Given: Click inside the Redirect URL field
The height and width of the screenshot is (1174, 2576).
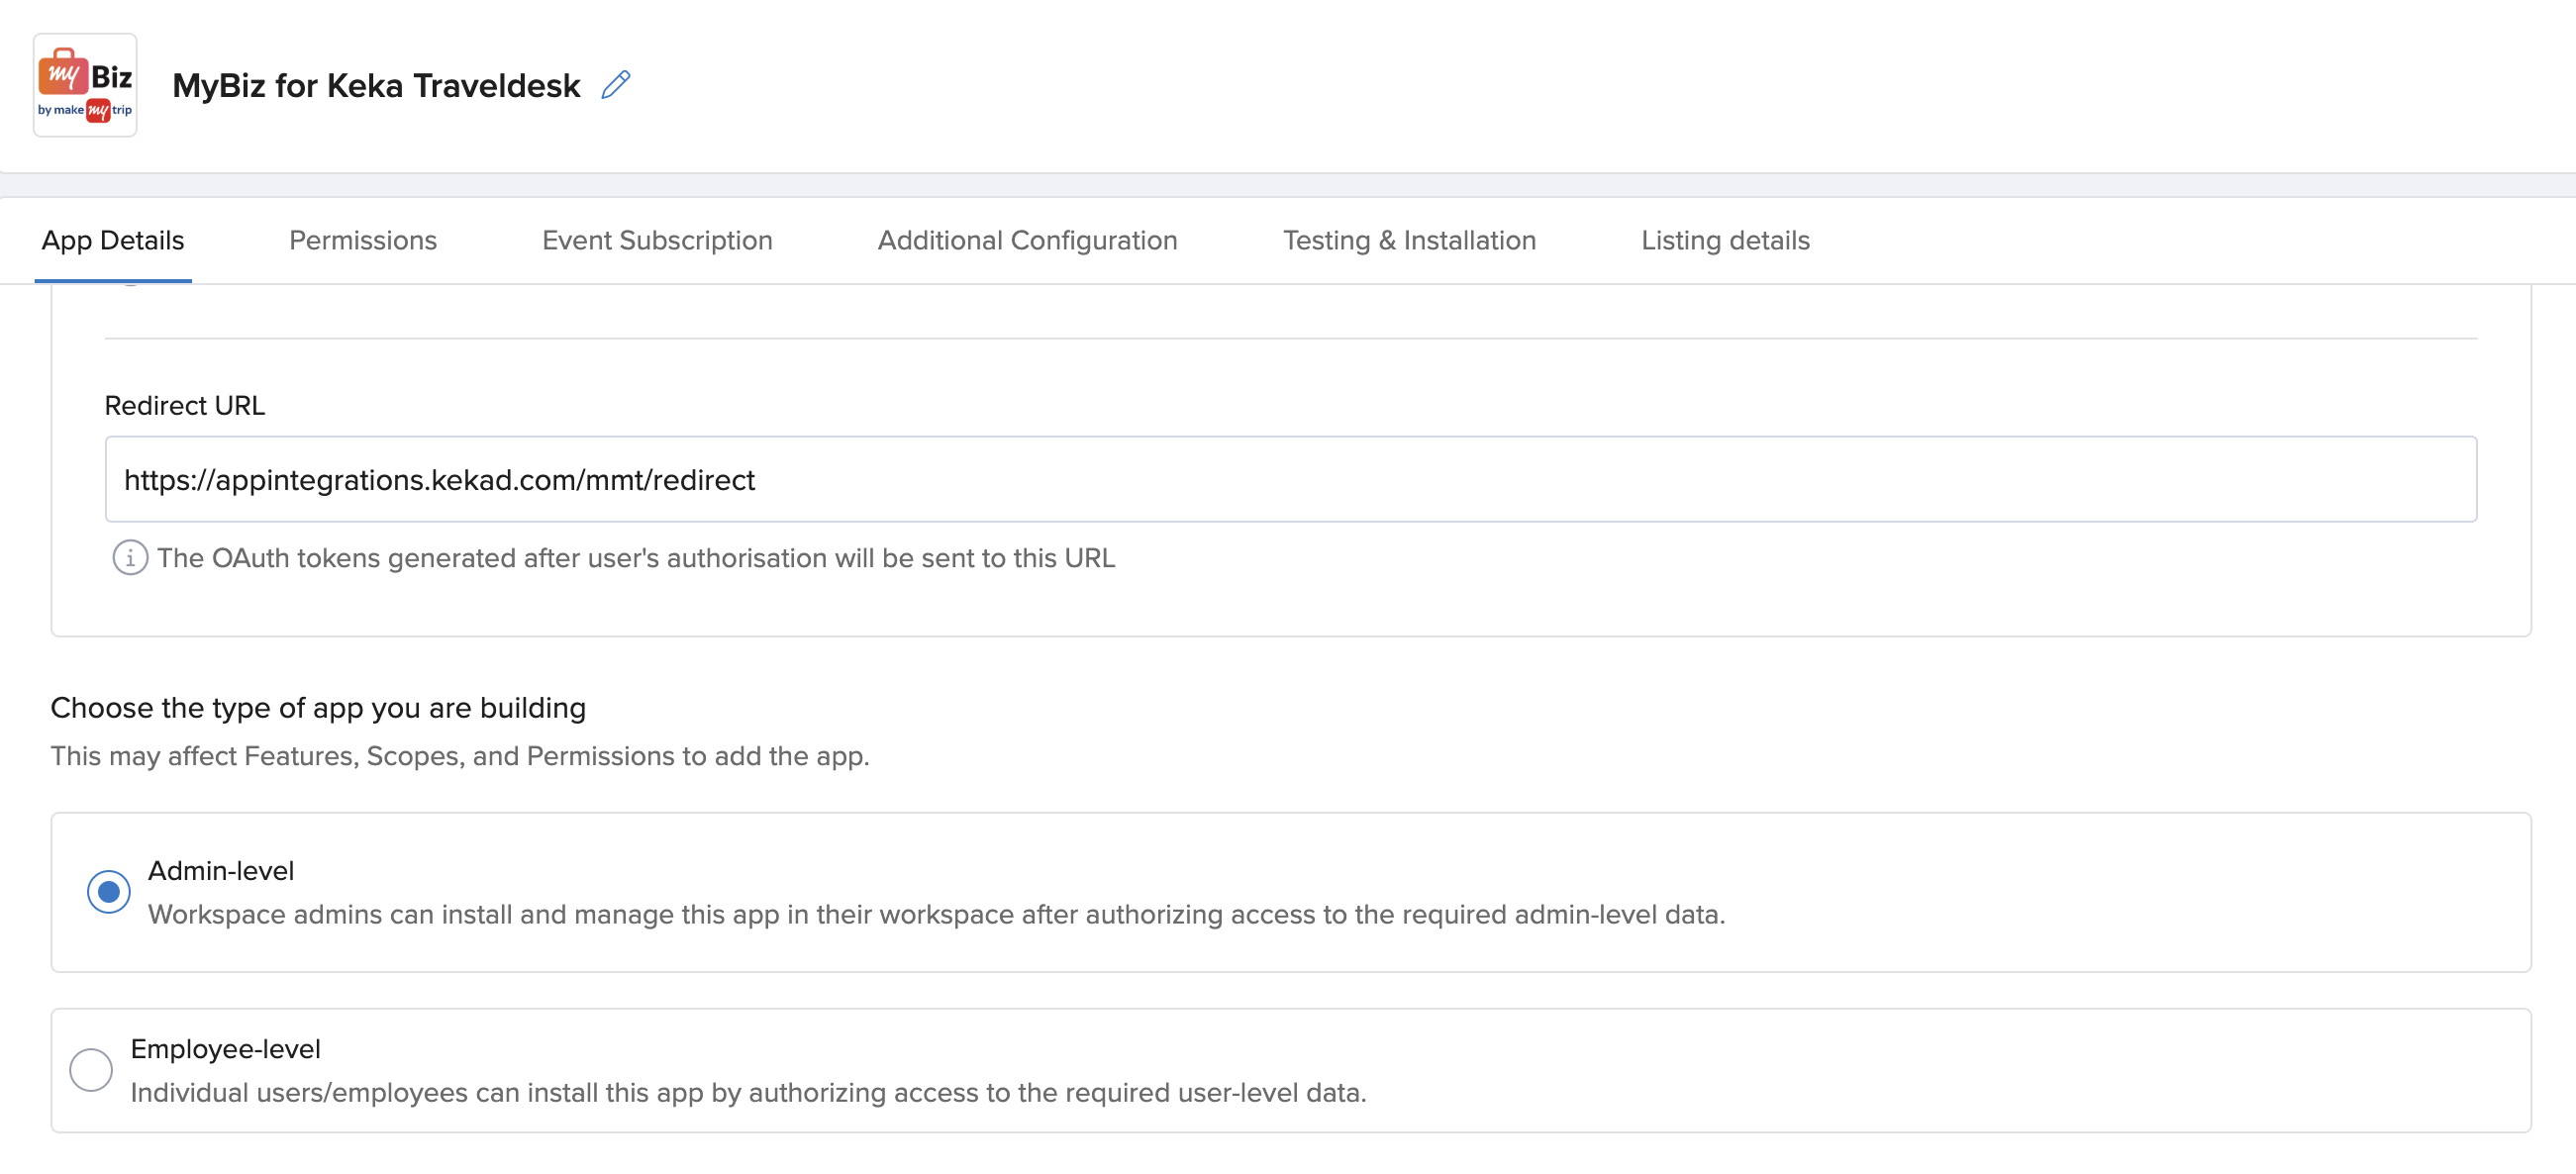Looking at the screenshot, I should point(1290,480).
